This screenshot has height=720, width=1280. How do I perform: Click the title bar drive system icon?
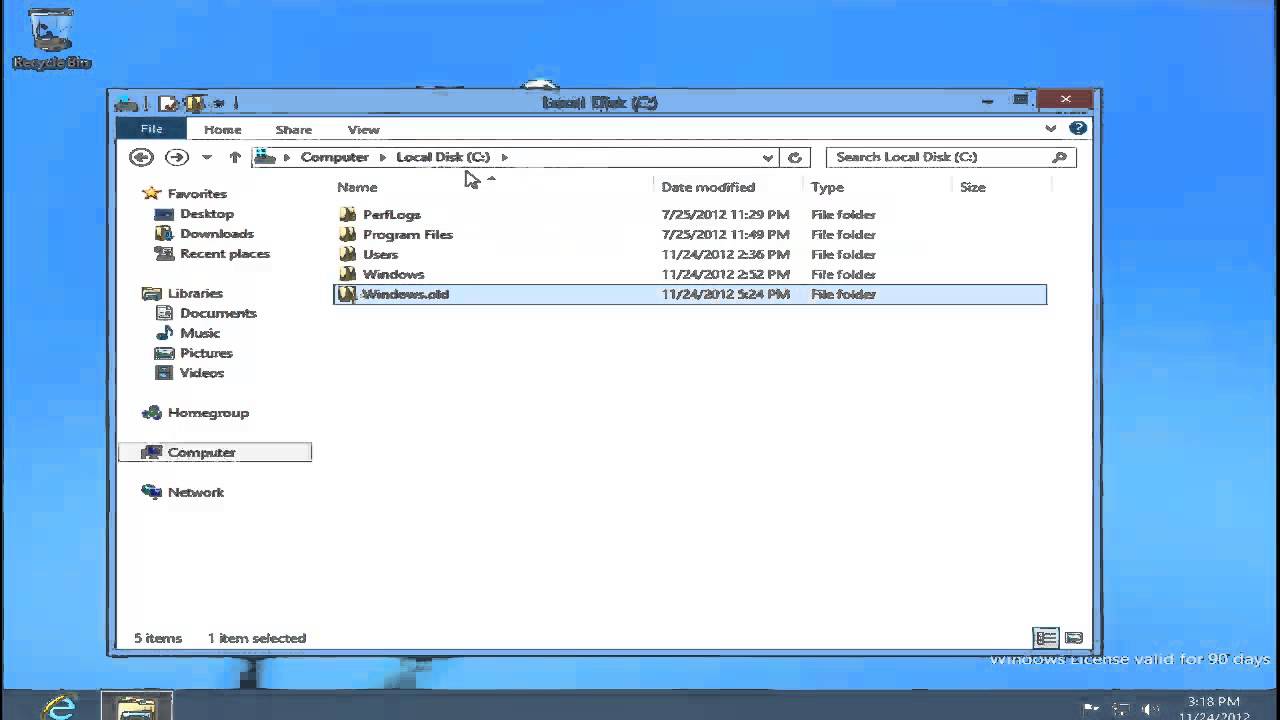pyautogui.click(x=127, y=102)
